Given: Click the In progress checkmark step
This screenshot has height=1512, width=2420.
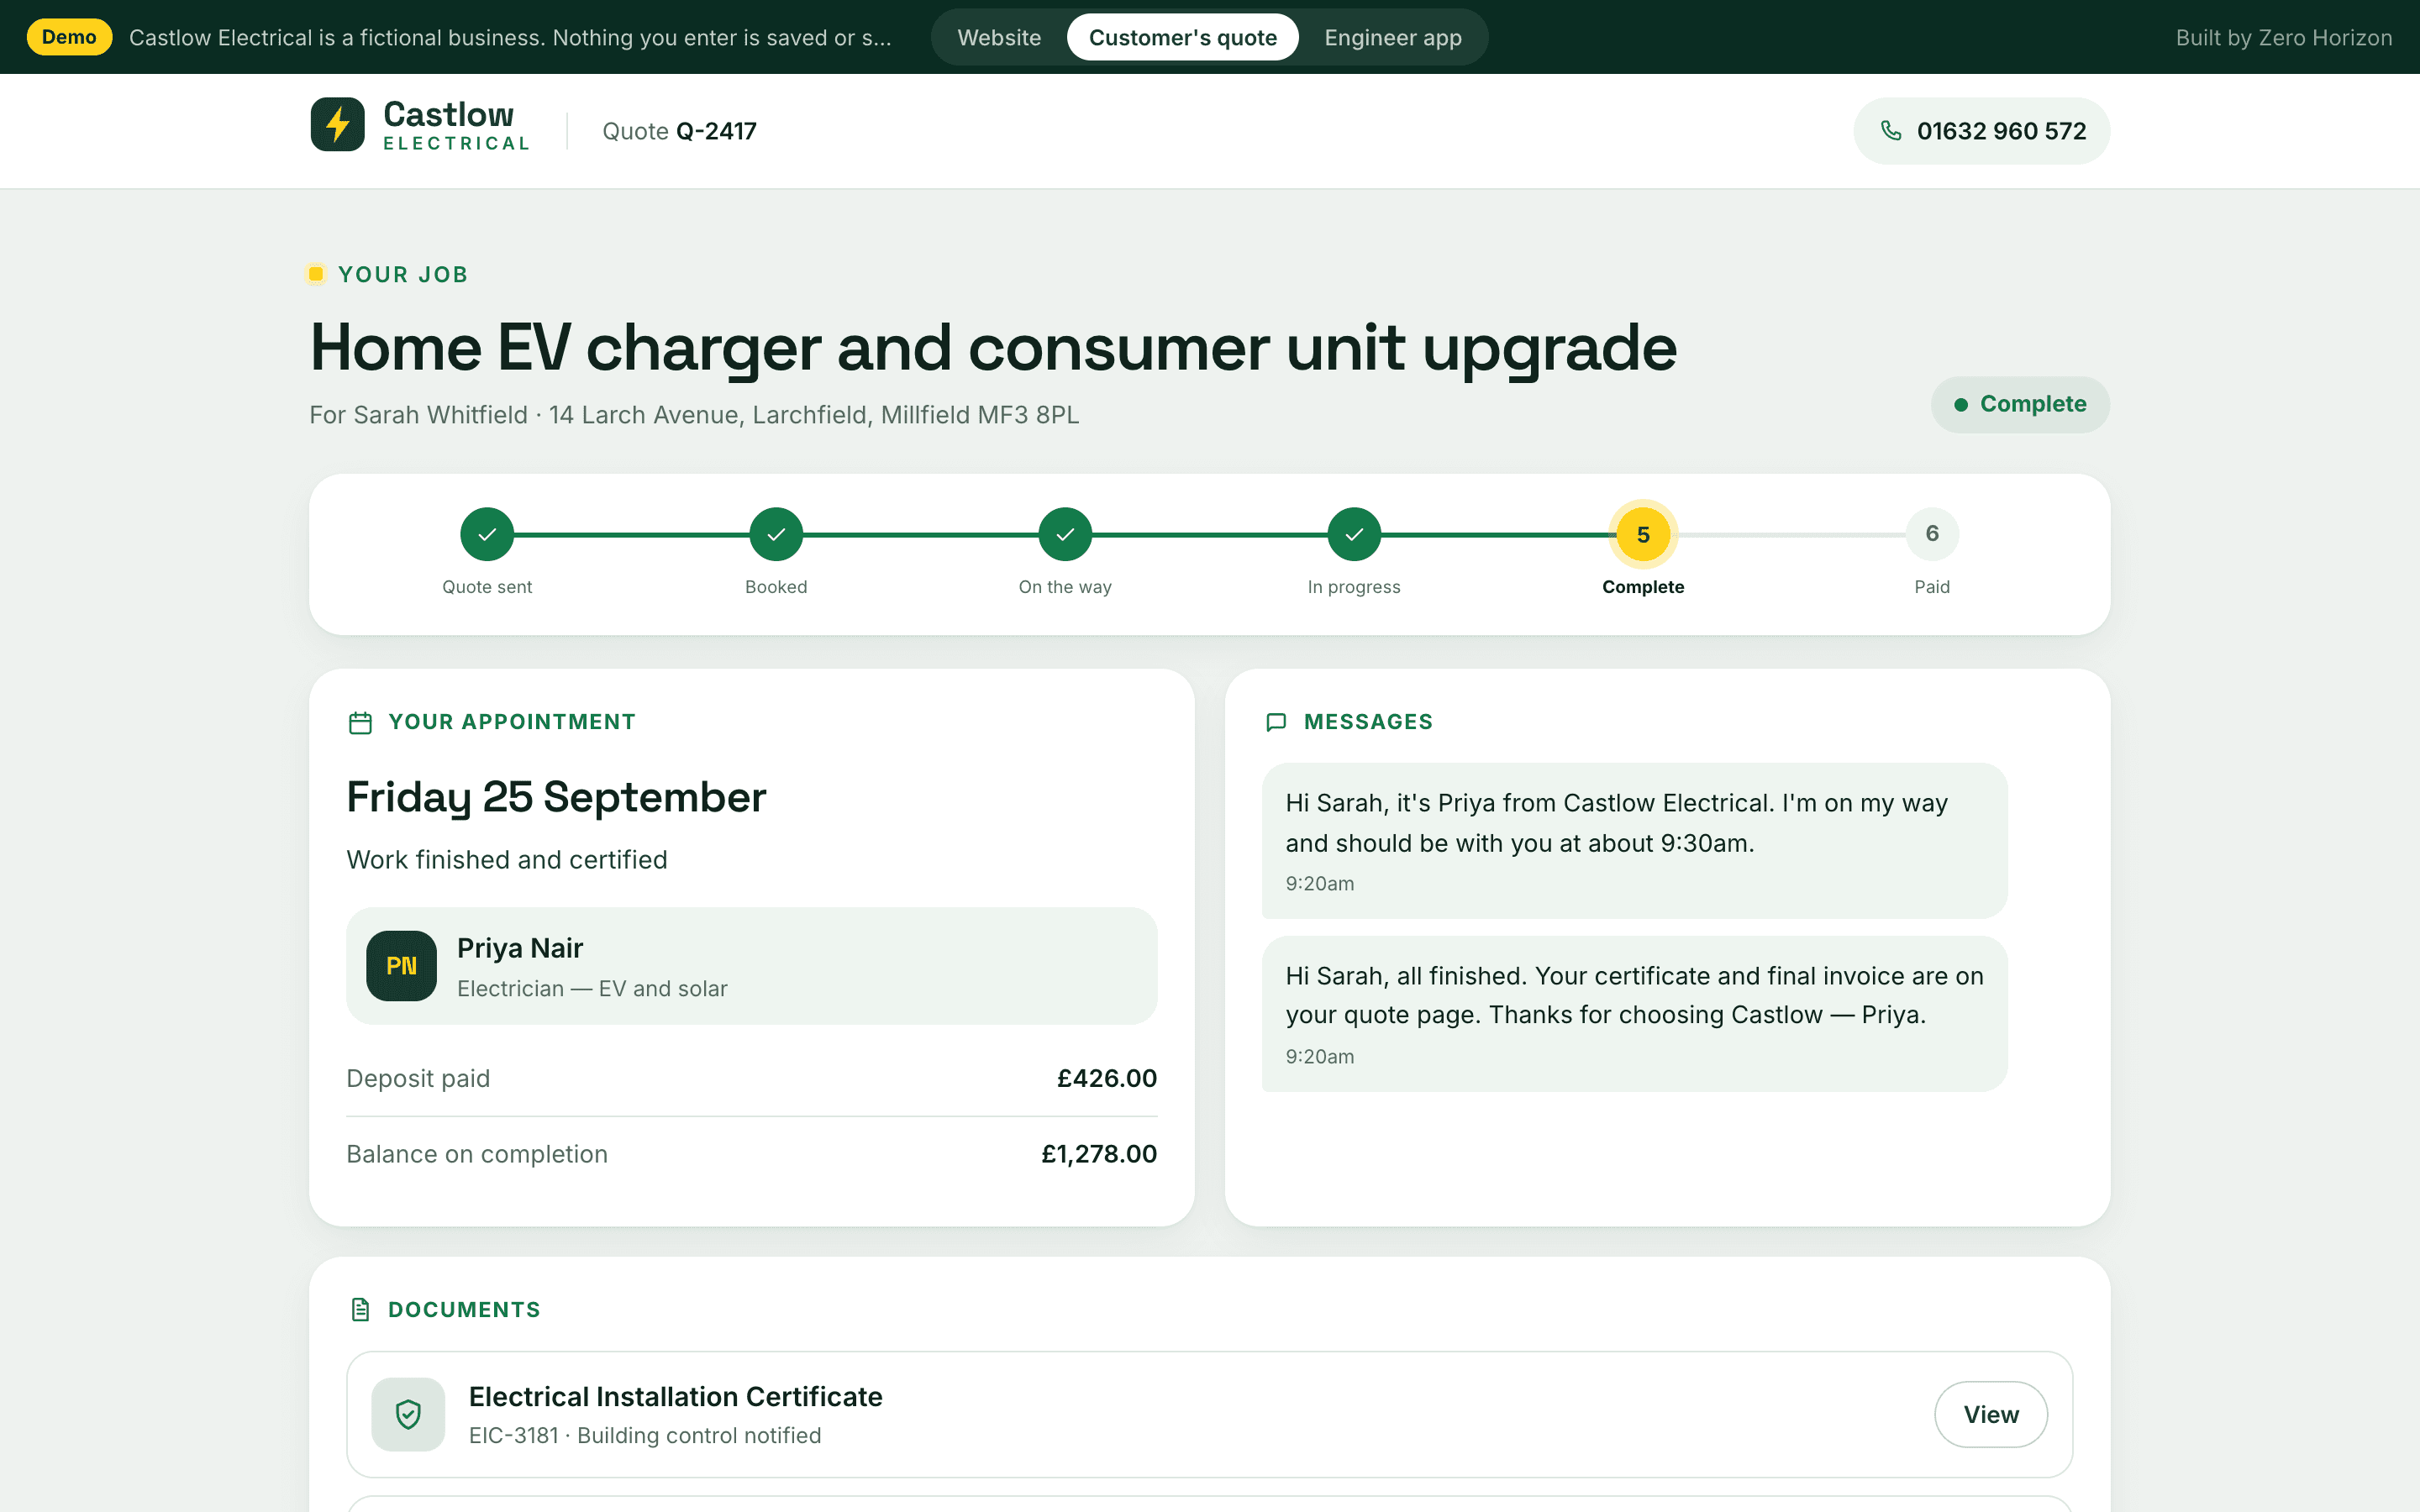Looking at the screenshot, I should [x=1354, y=535].
